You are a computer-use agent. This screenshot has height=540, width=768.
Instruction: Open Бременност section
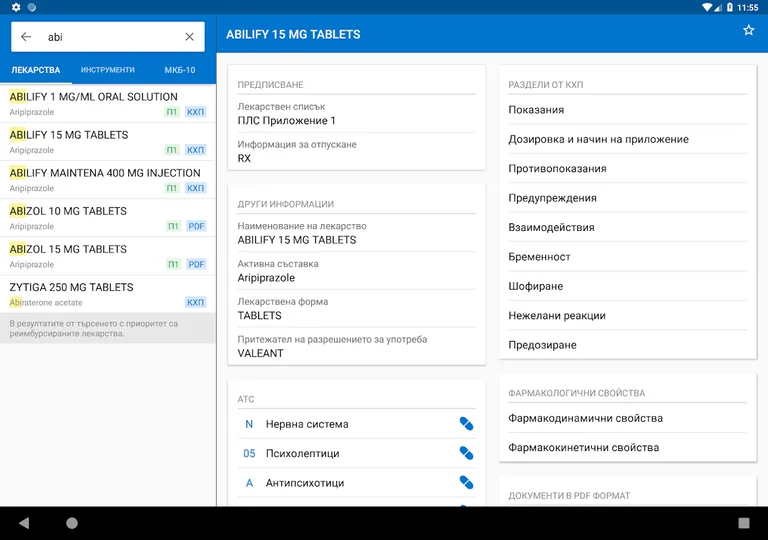pos(627,257)
